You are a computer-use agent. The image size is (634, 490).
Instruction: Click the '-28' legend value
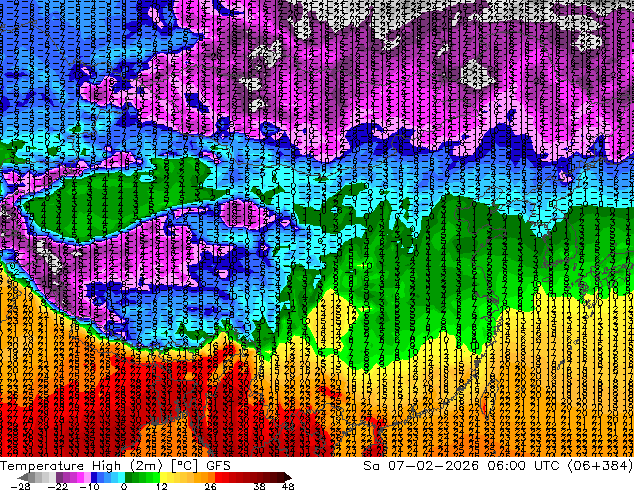click(x=20, y=486)
